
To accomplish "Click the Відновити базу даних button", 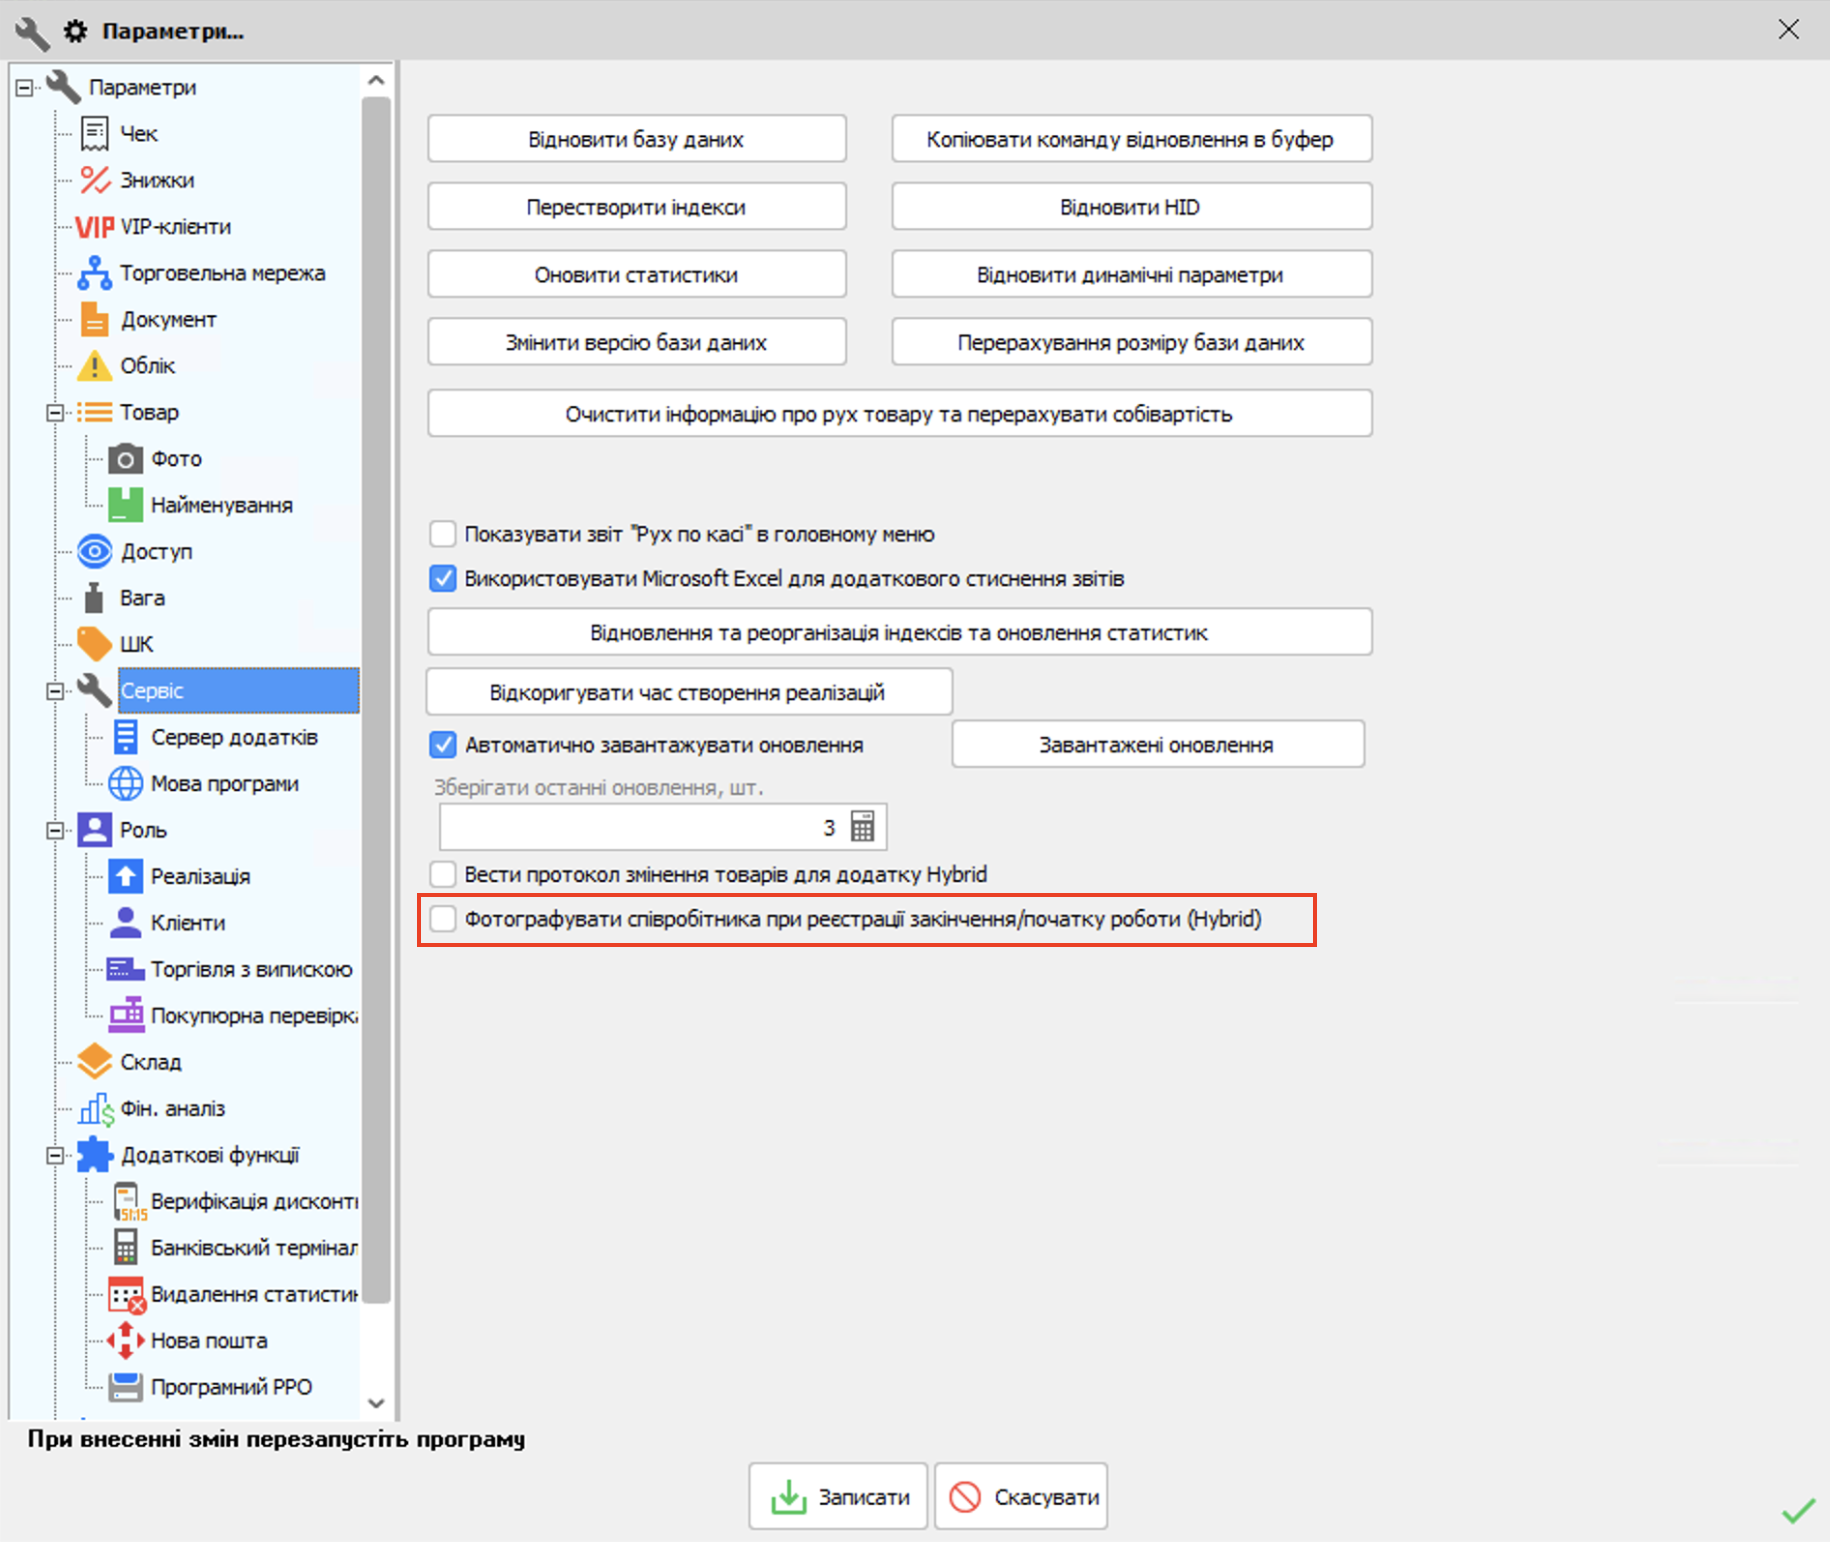I will [x=636, y=139].
